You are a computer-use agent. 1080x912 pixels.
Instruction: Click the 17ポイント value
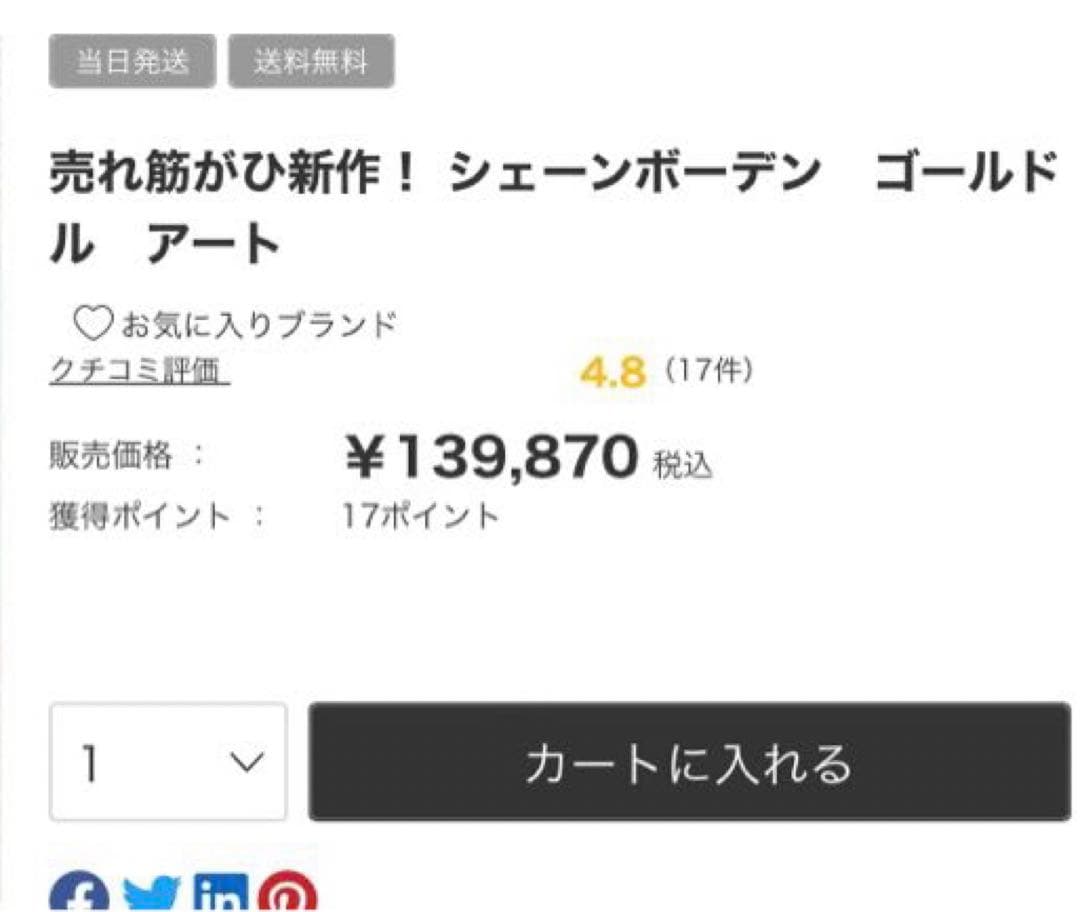point(420,516)
